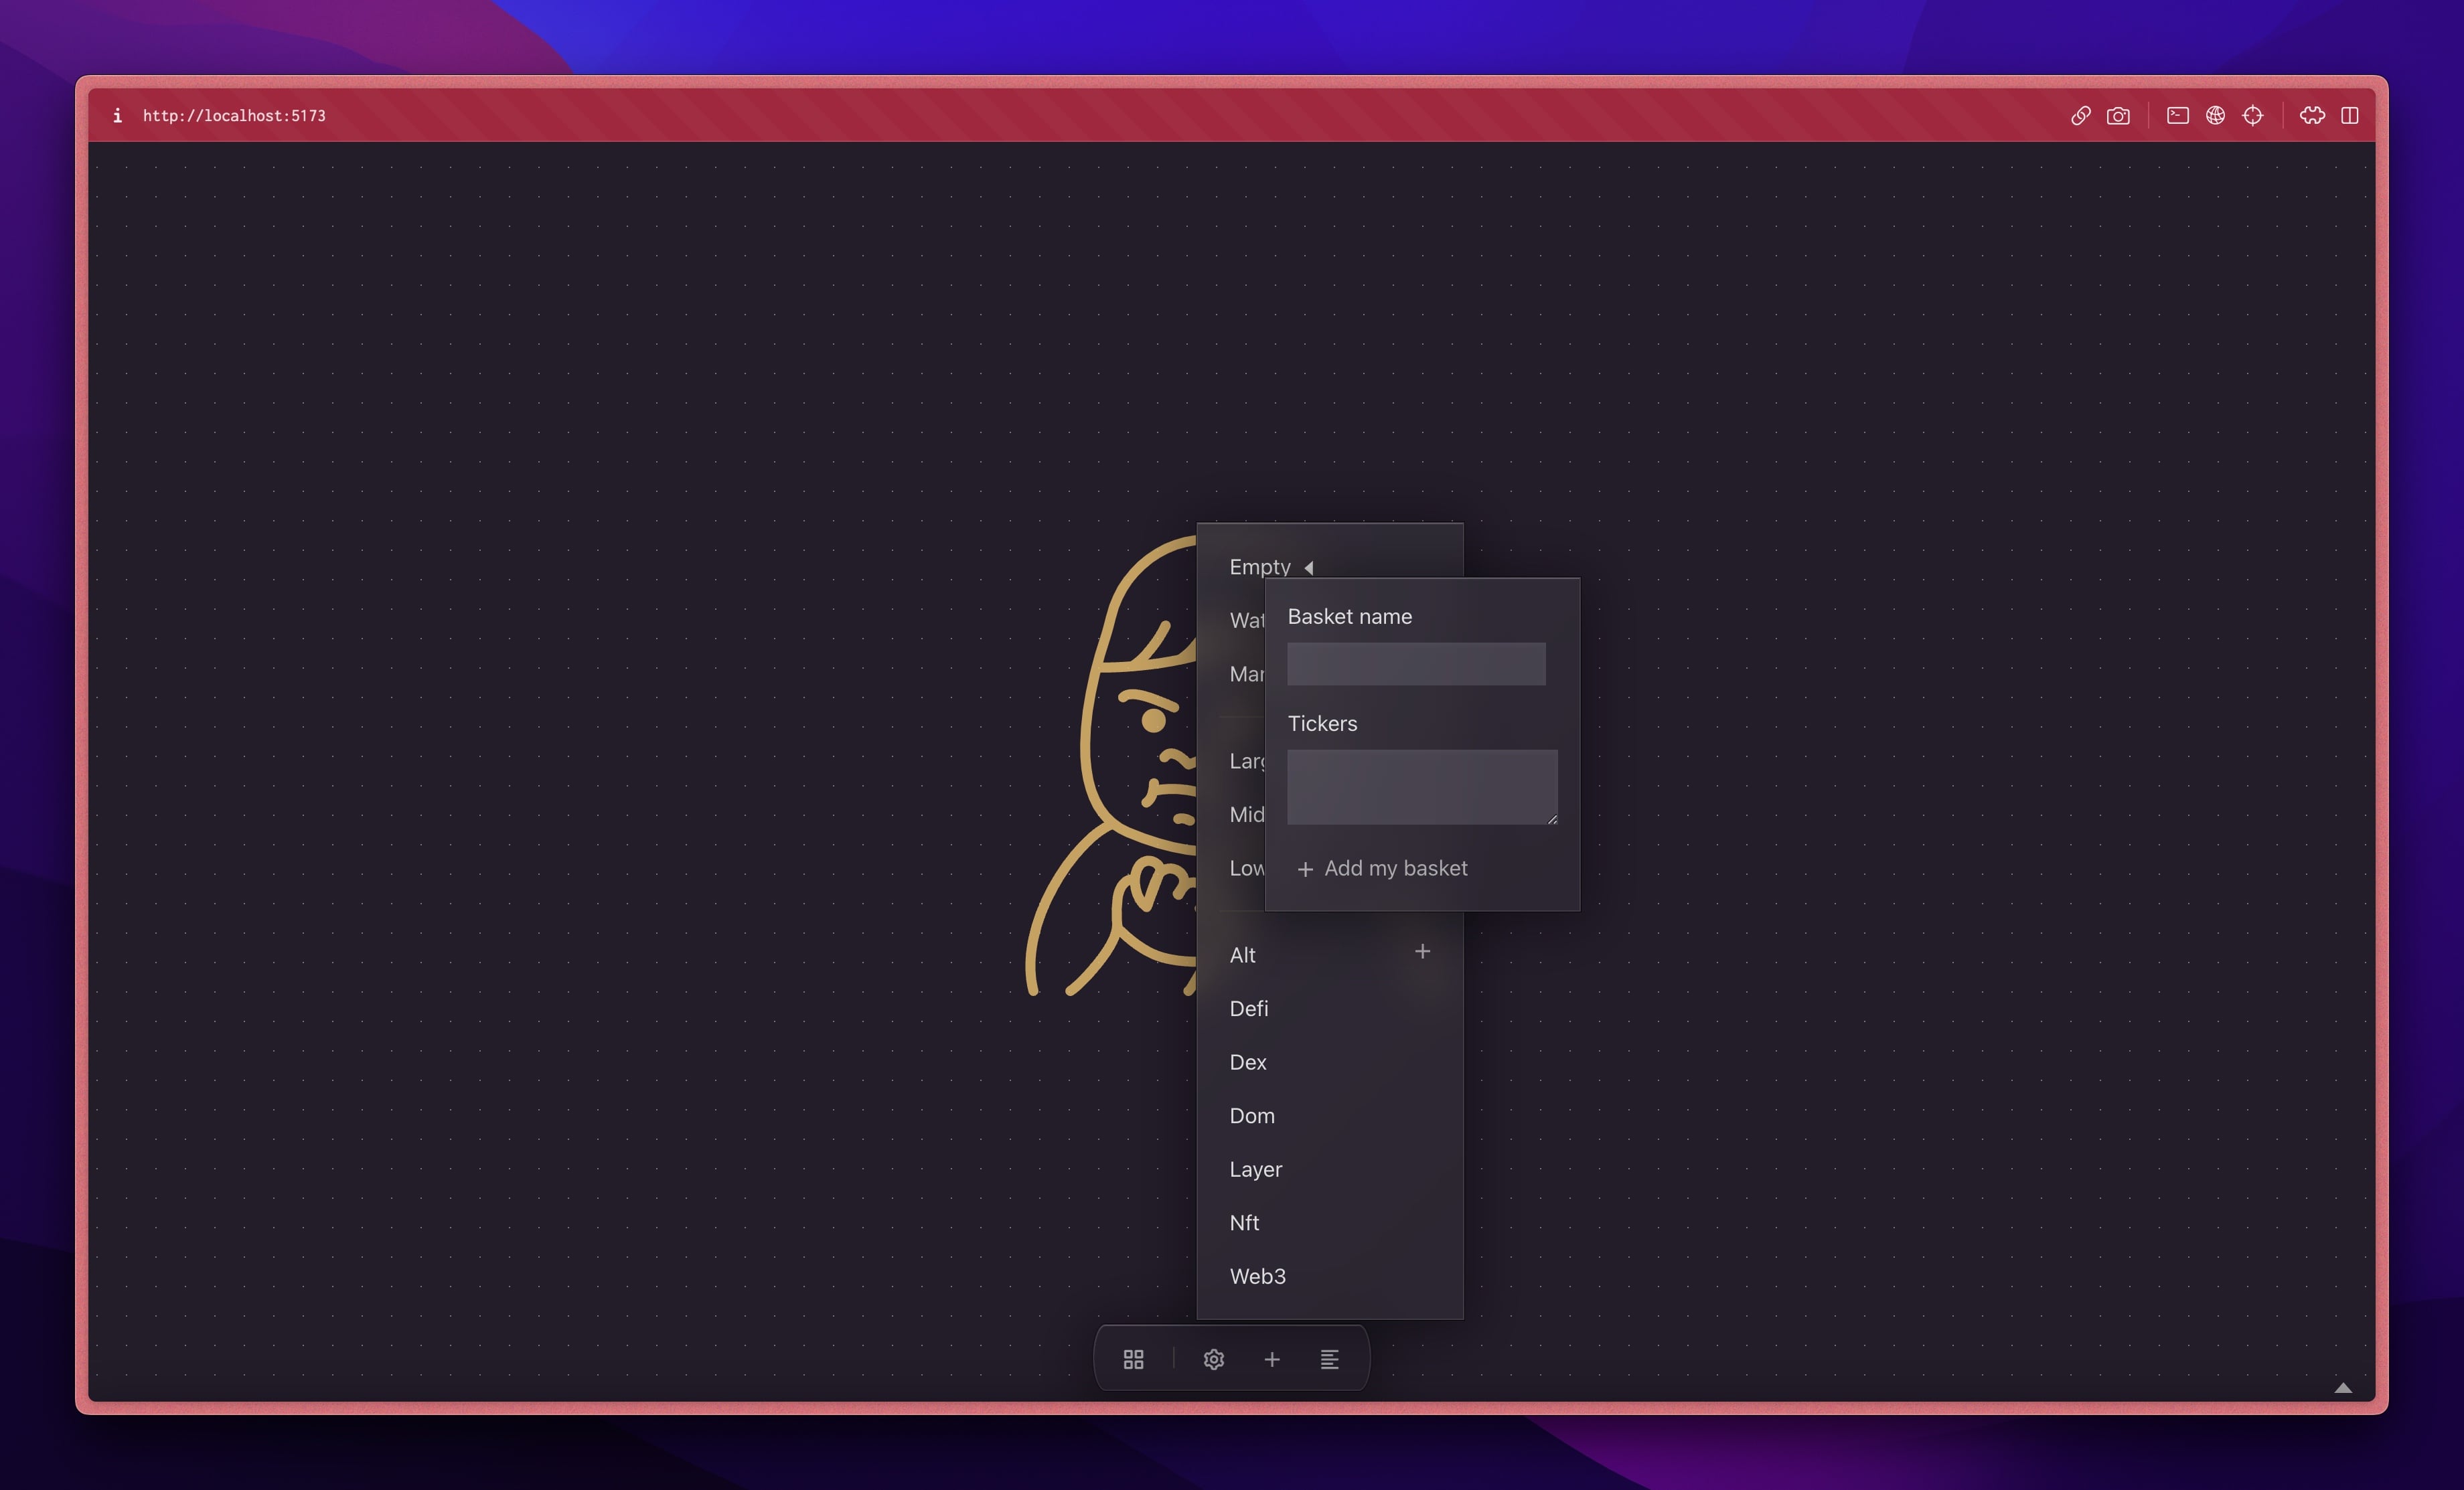This screenshot has height=1490, width=2464.
Task: Click the plus icon in bottom toolbar
Action: click(x=1271, y=1359)
